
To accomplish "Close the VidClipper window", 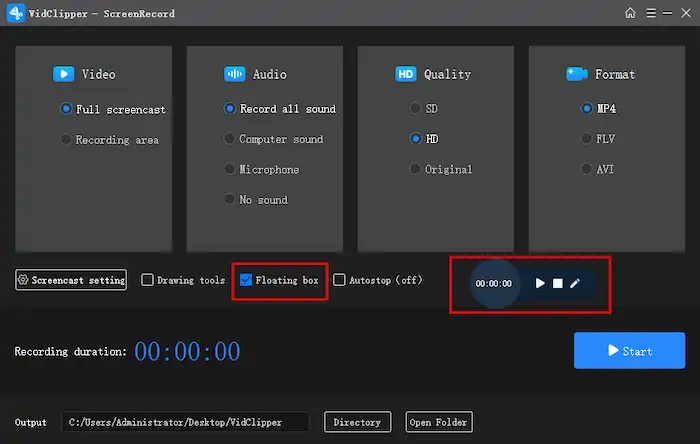I will point(686,13).
